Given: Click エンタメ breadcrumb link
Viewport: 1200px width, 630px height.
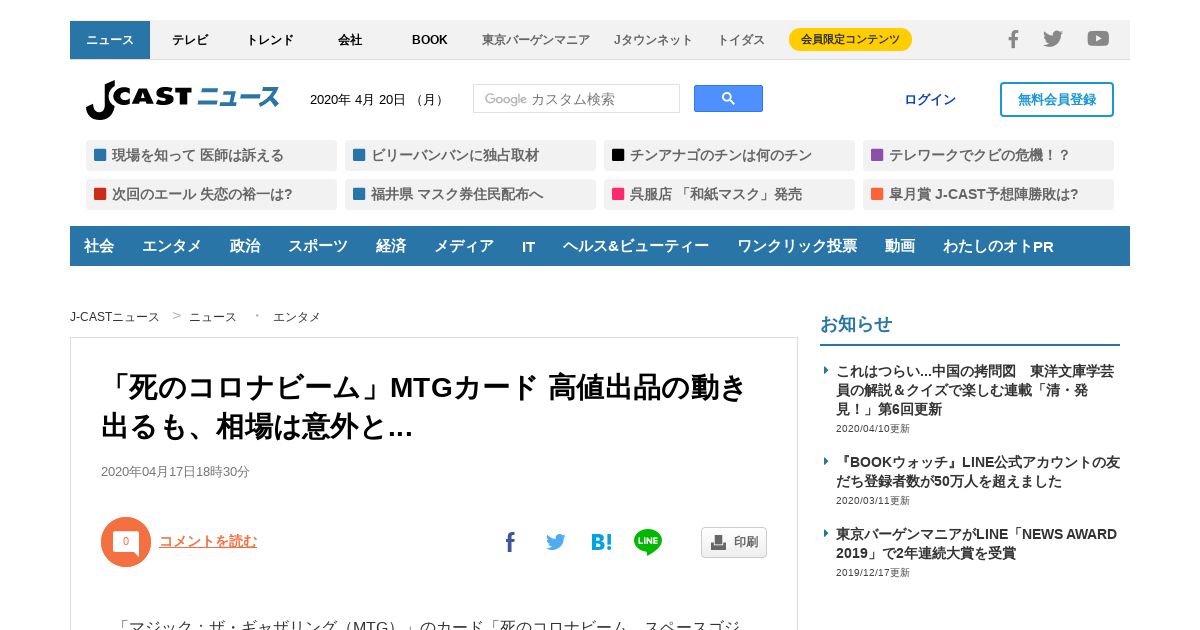Looking at the screenshot, I should [x=297, y=317].
